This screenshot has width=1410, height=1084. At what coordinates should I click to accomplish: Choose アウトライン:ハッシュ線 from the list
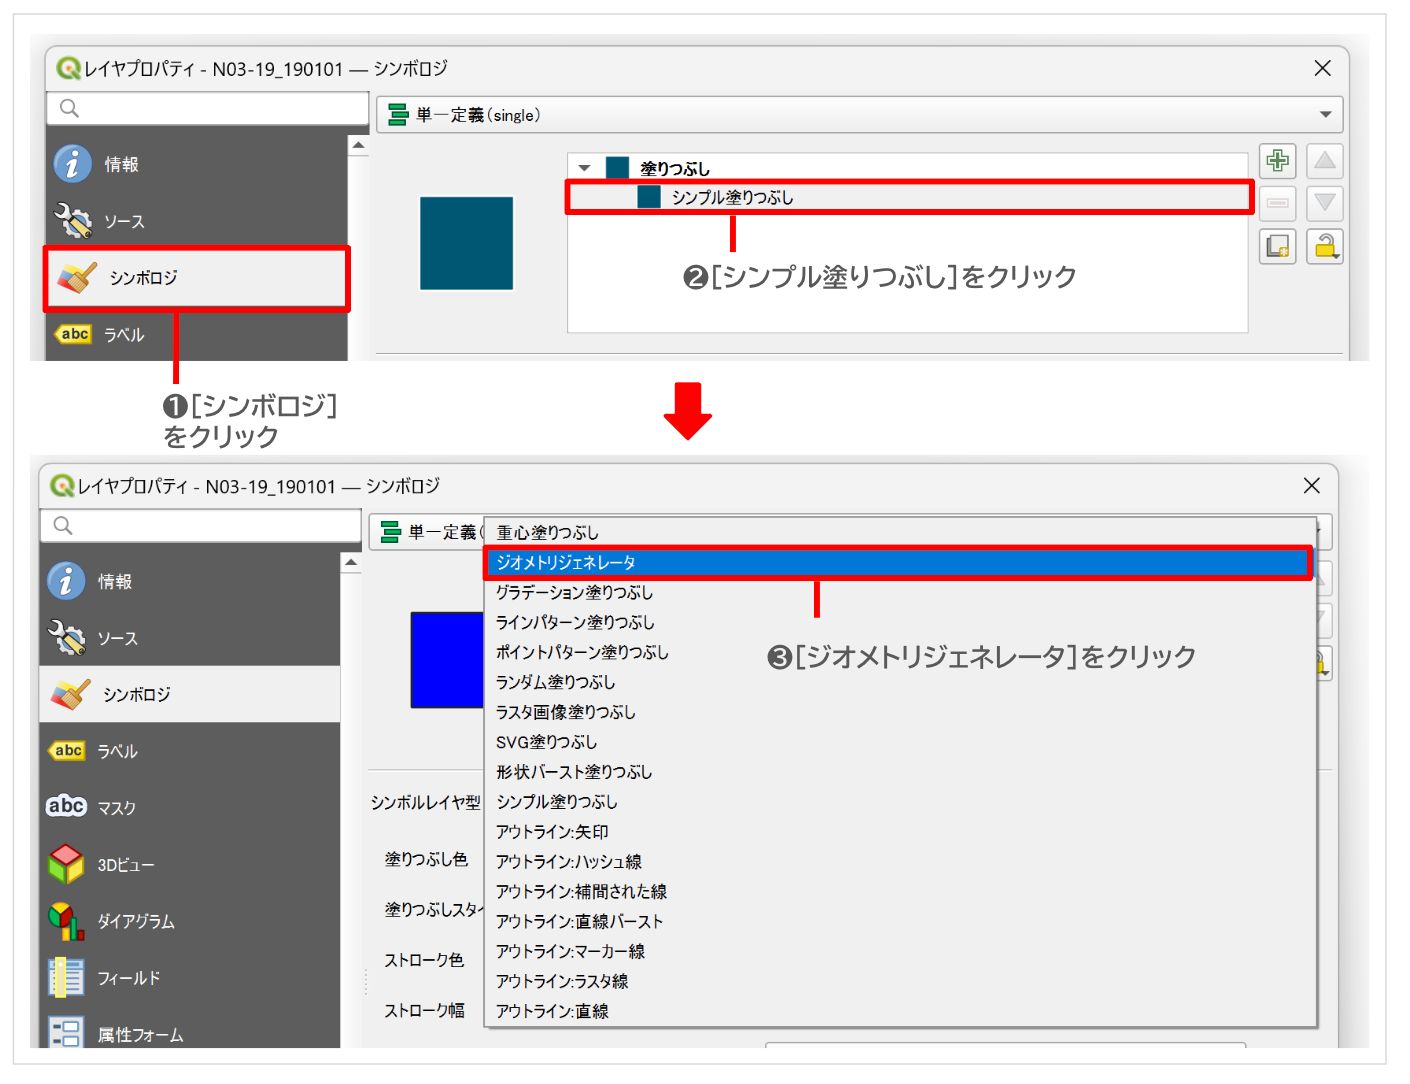[x=900, y=862]
